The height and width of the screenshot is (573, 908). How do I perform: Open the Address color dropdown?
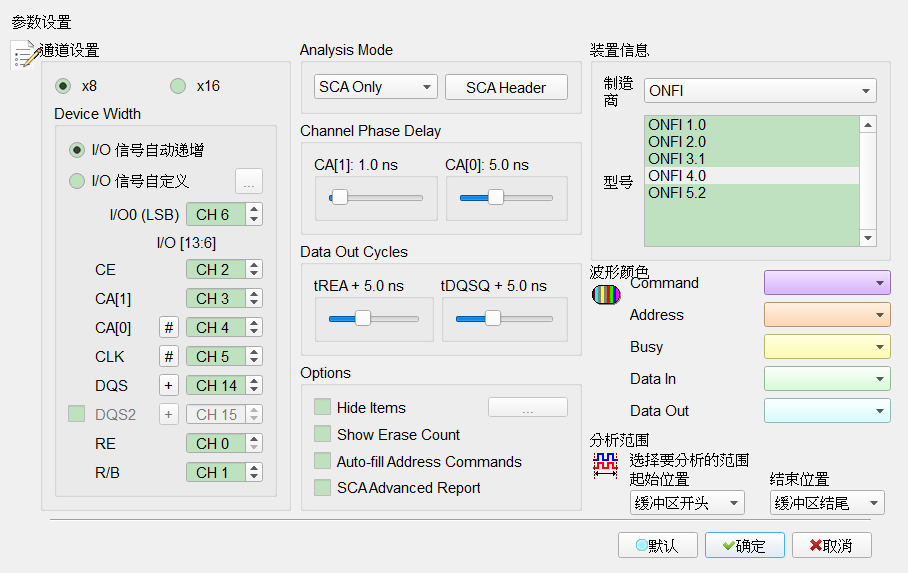[x=827, y=315]
